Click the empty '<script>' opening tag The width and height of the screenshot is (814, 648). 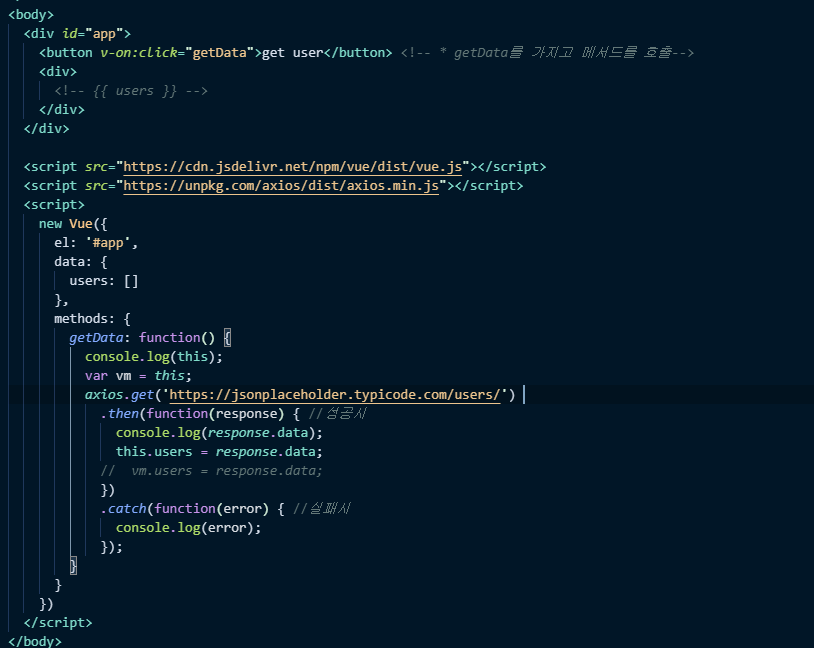(54, 205)
